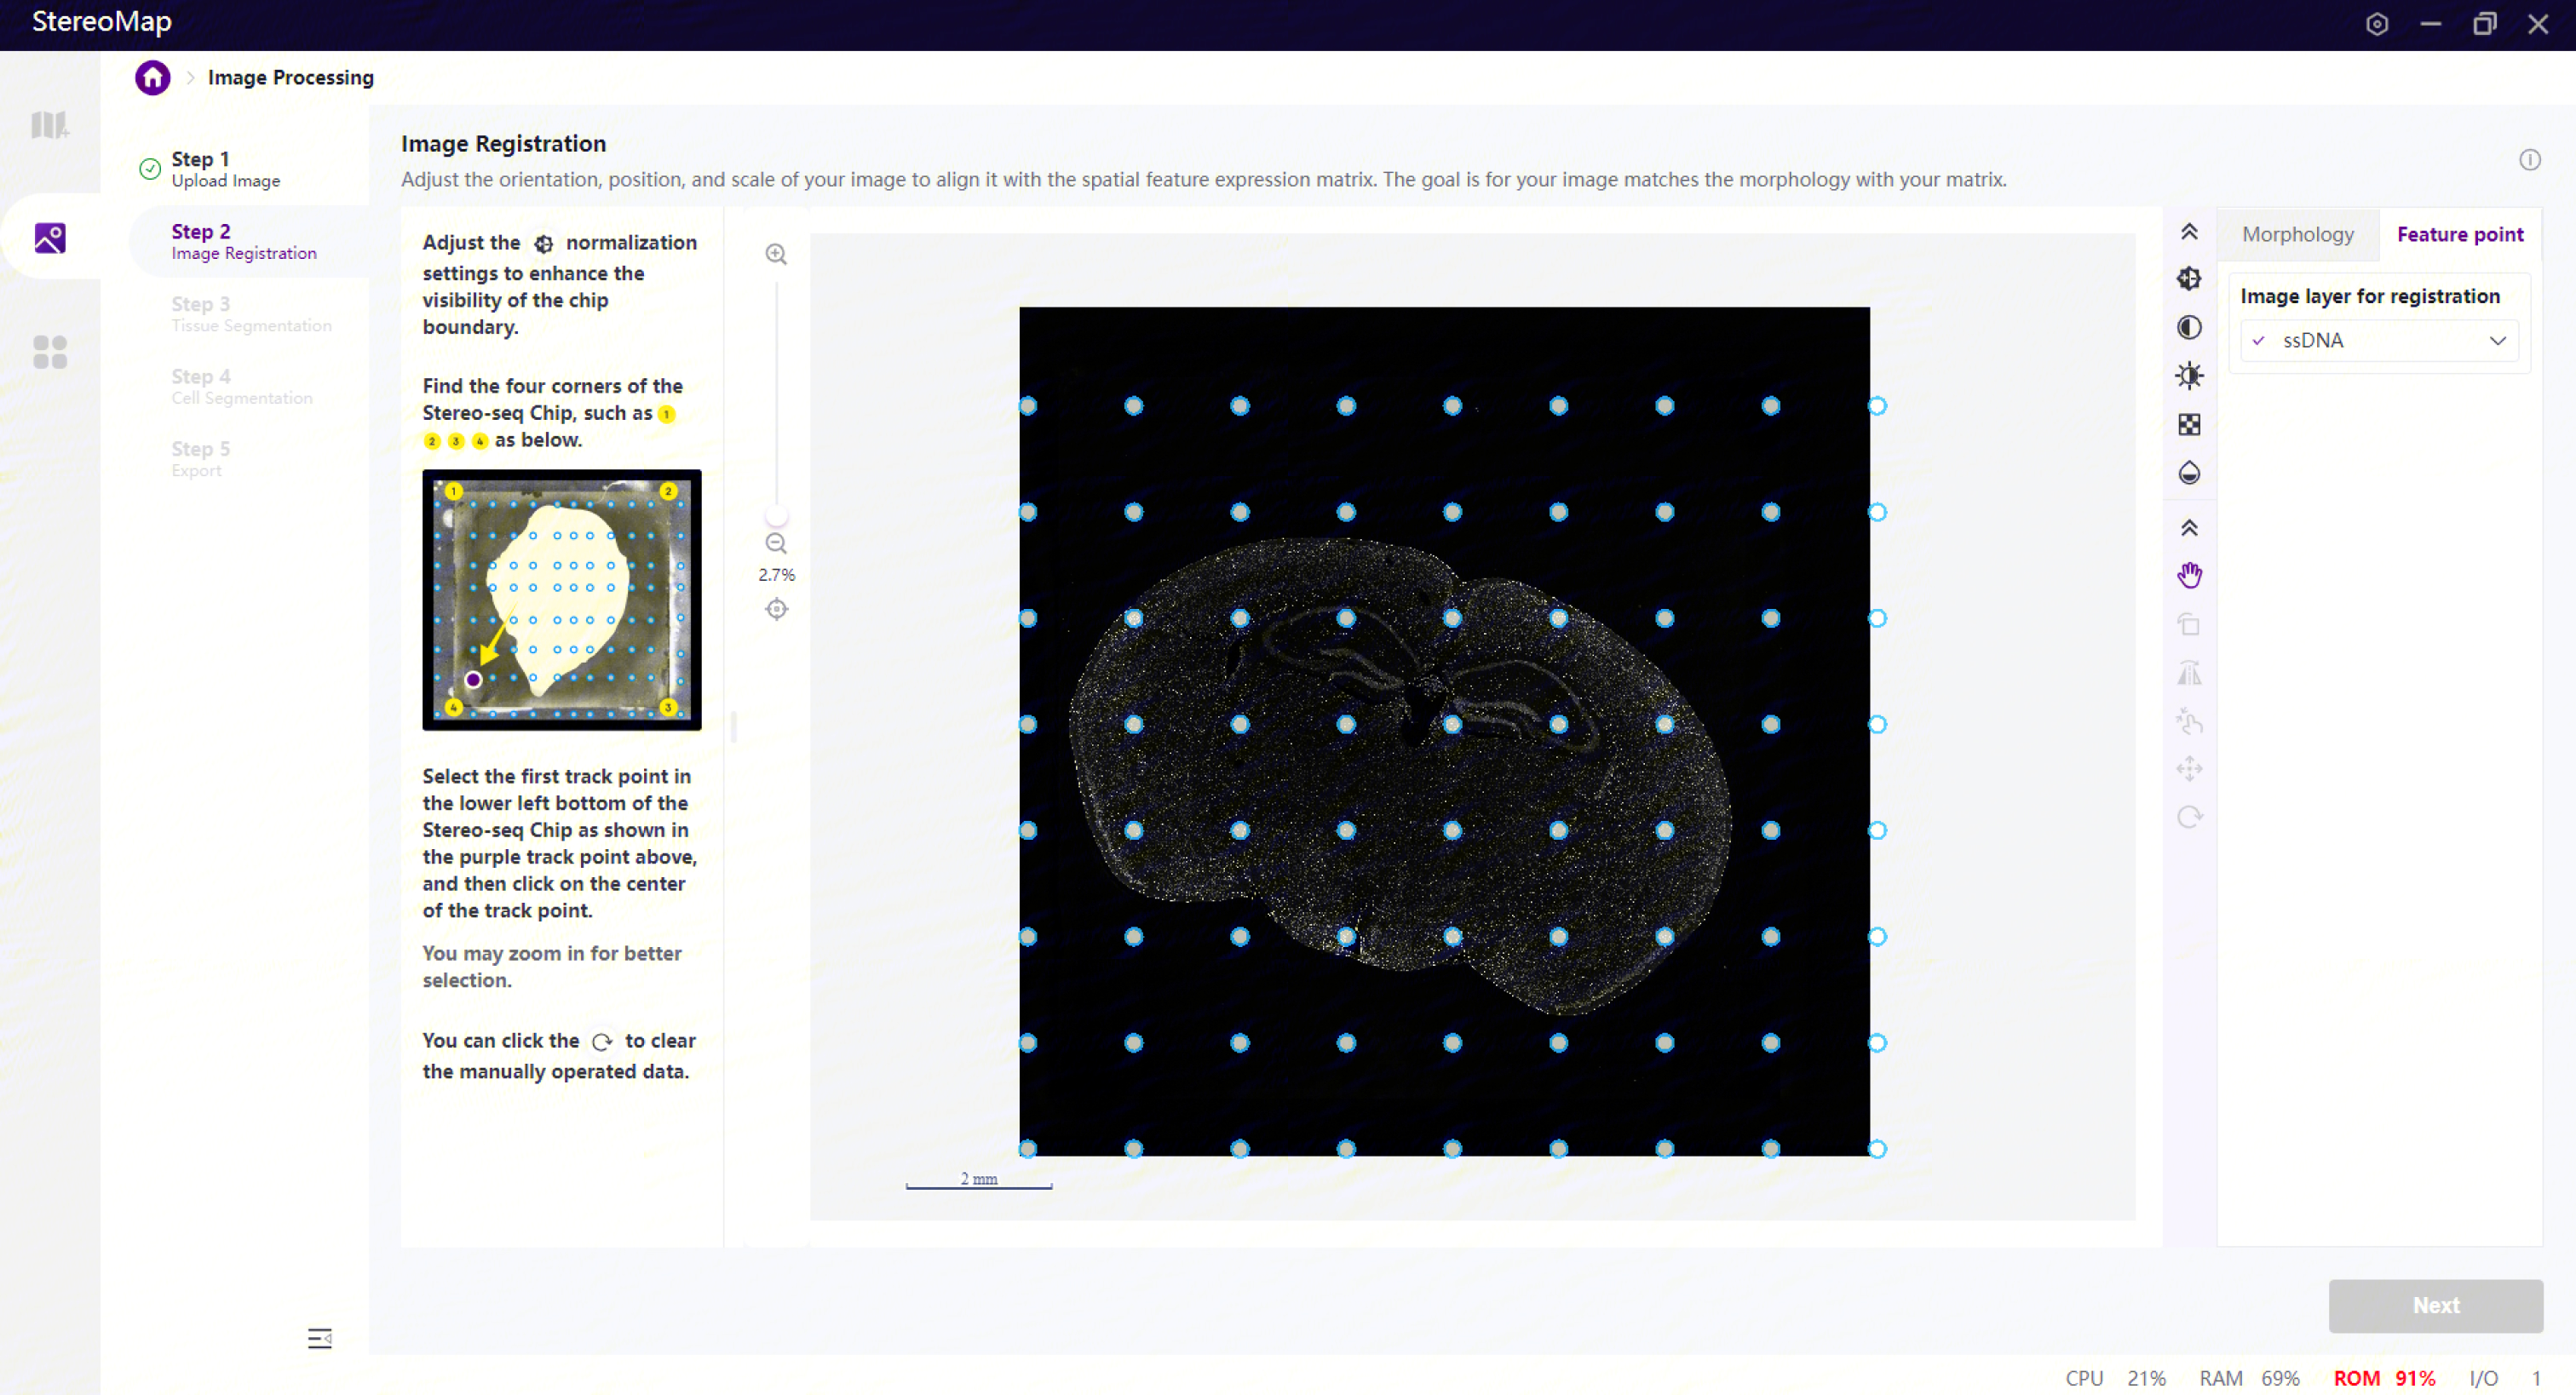Open the normalization settings tool

click(x=2189, y=279)
